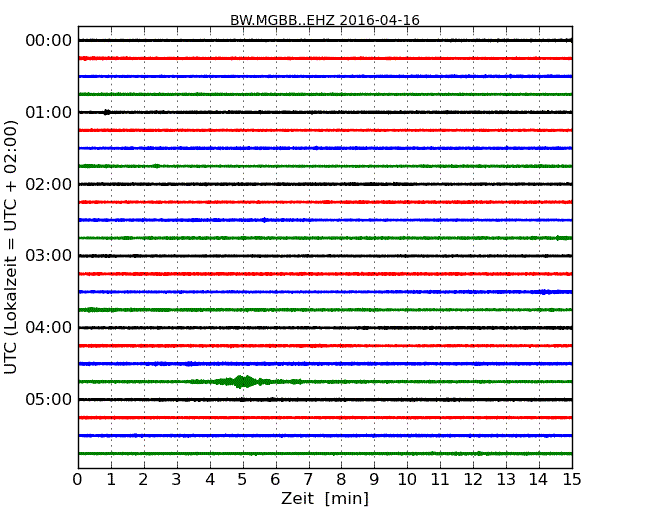Click the x-axis tick label 5
The width and height of the screenshot is (650, 520).
(243, 480)
